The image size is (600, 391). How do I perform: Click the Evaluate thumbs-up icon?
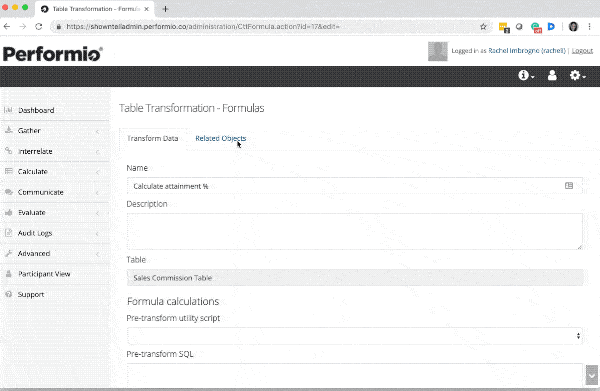(8, 212)
